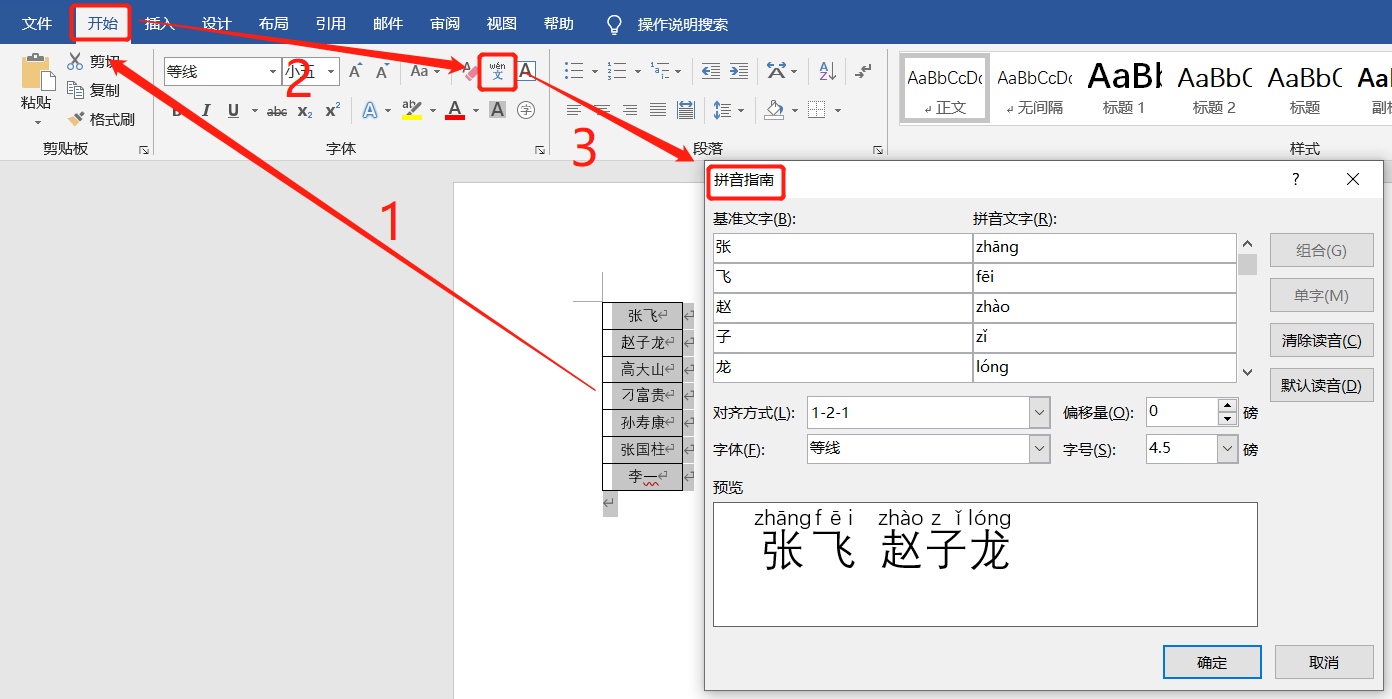1392x699 pixels.
Task: Toggle character shading (gray A)
Action: [x=497, y=110]
